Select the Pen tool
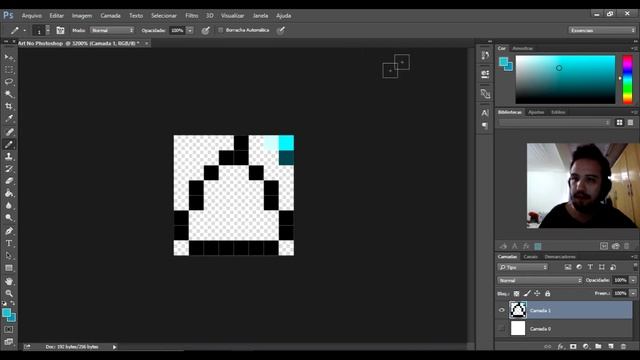 [x=9, y=231]
